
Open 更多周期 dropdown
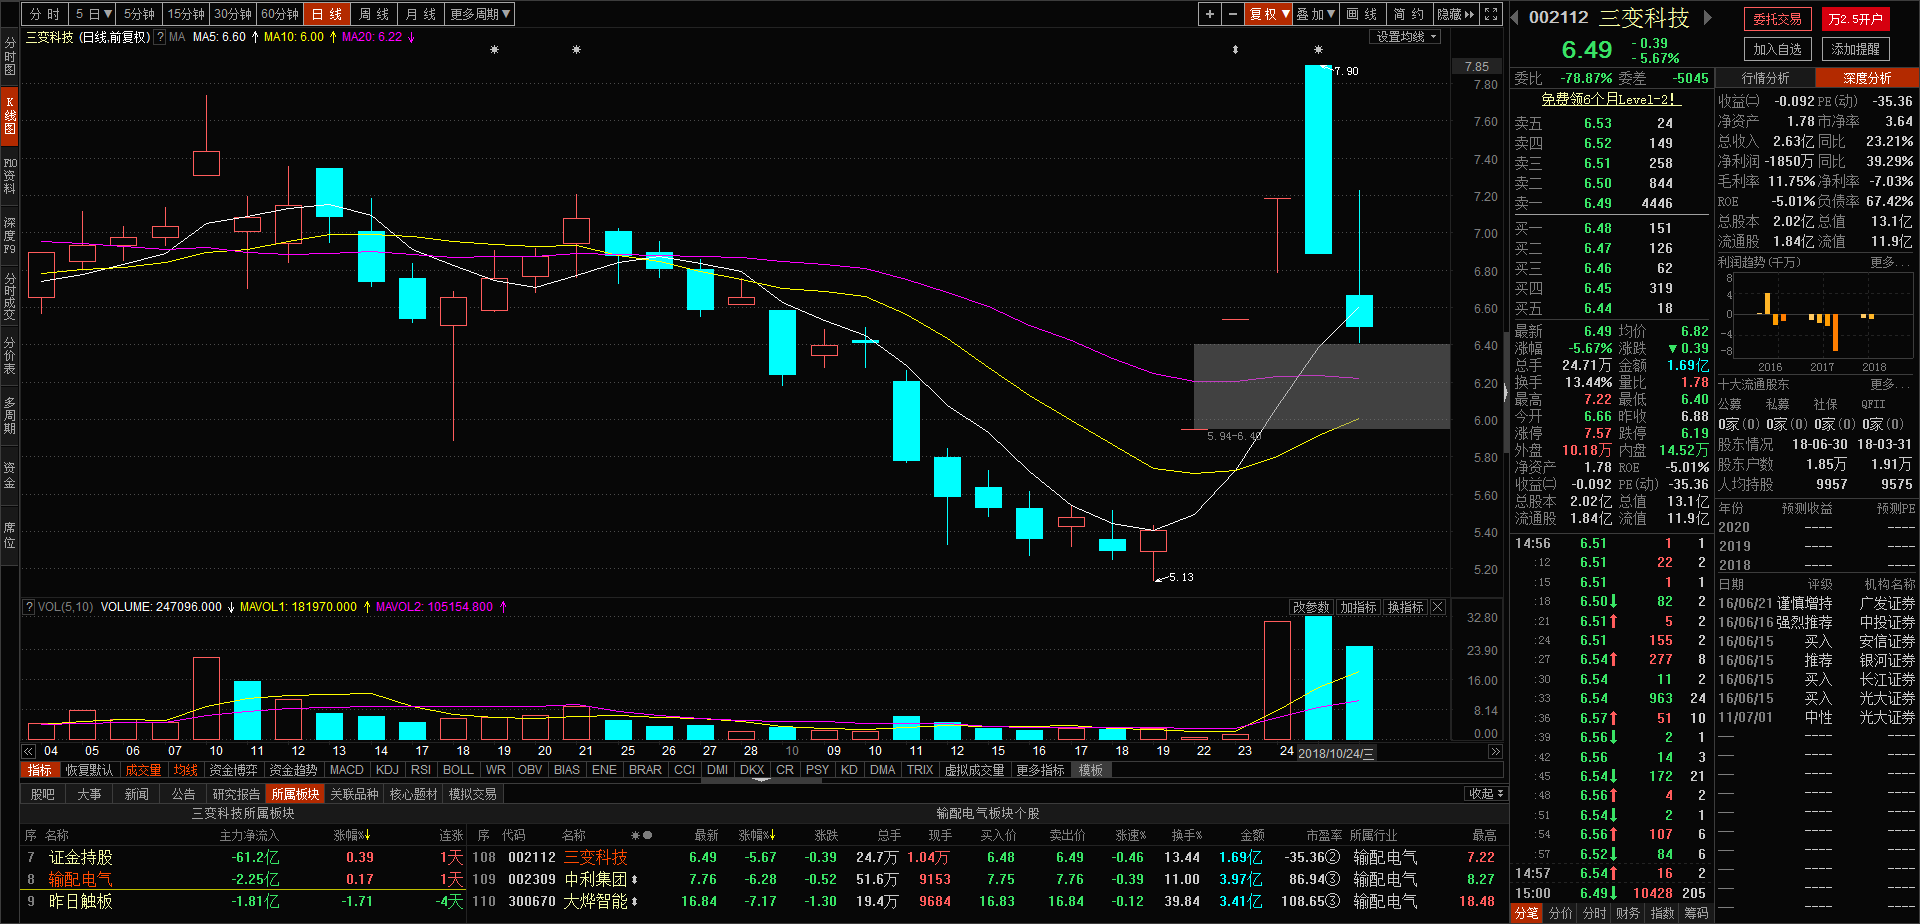point(480,14)
